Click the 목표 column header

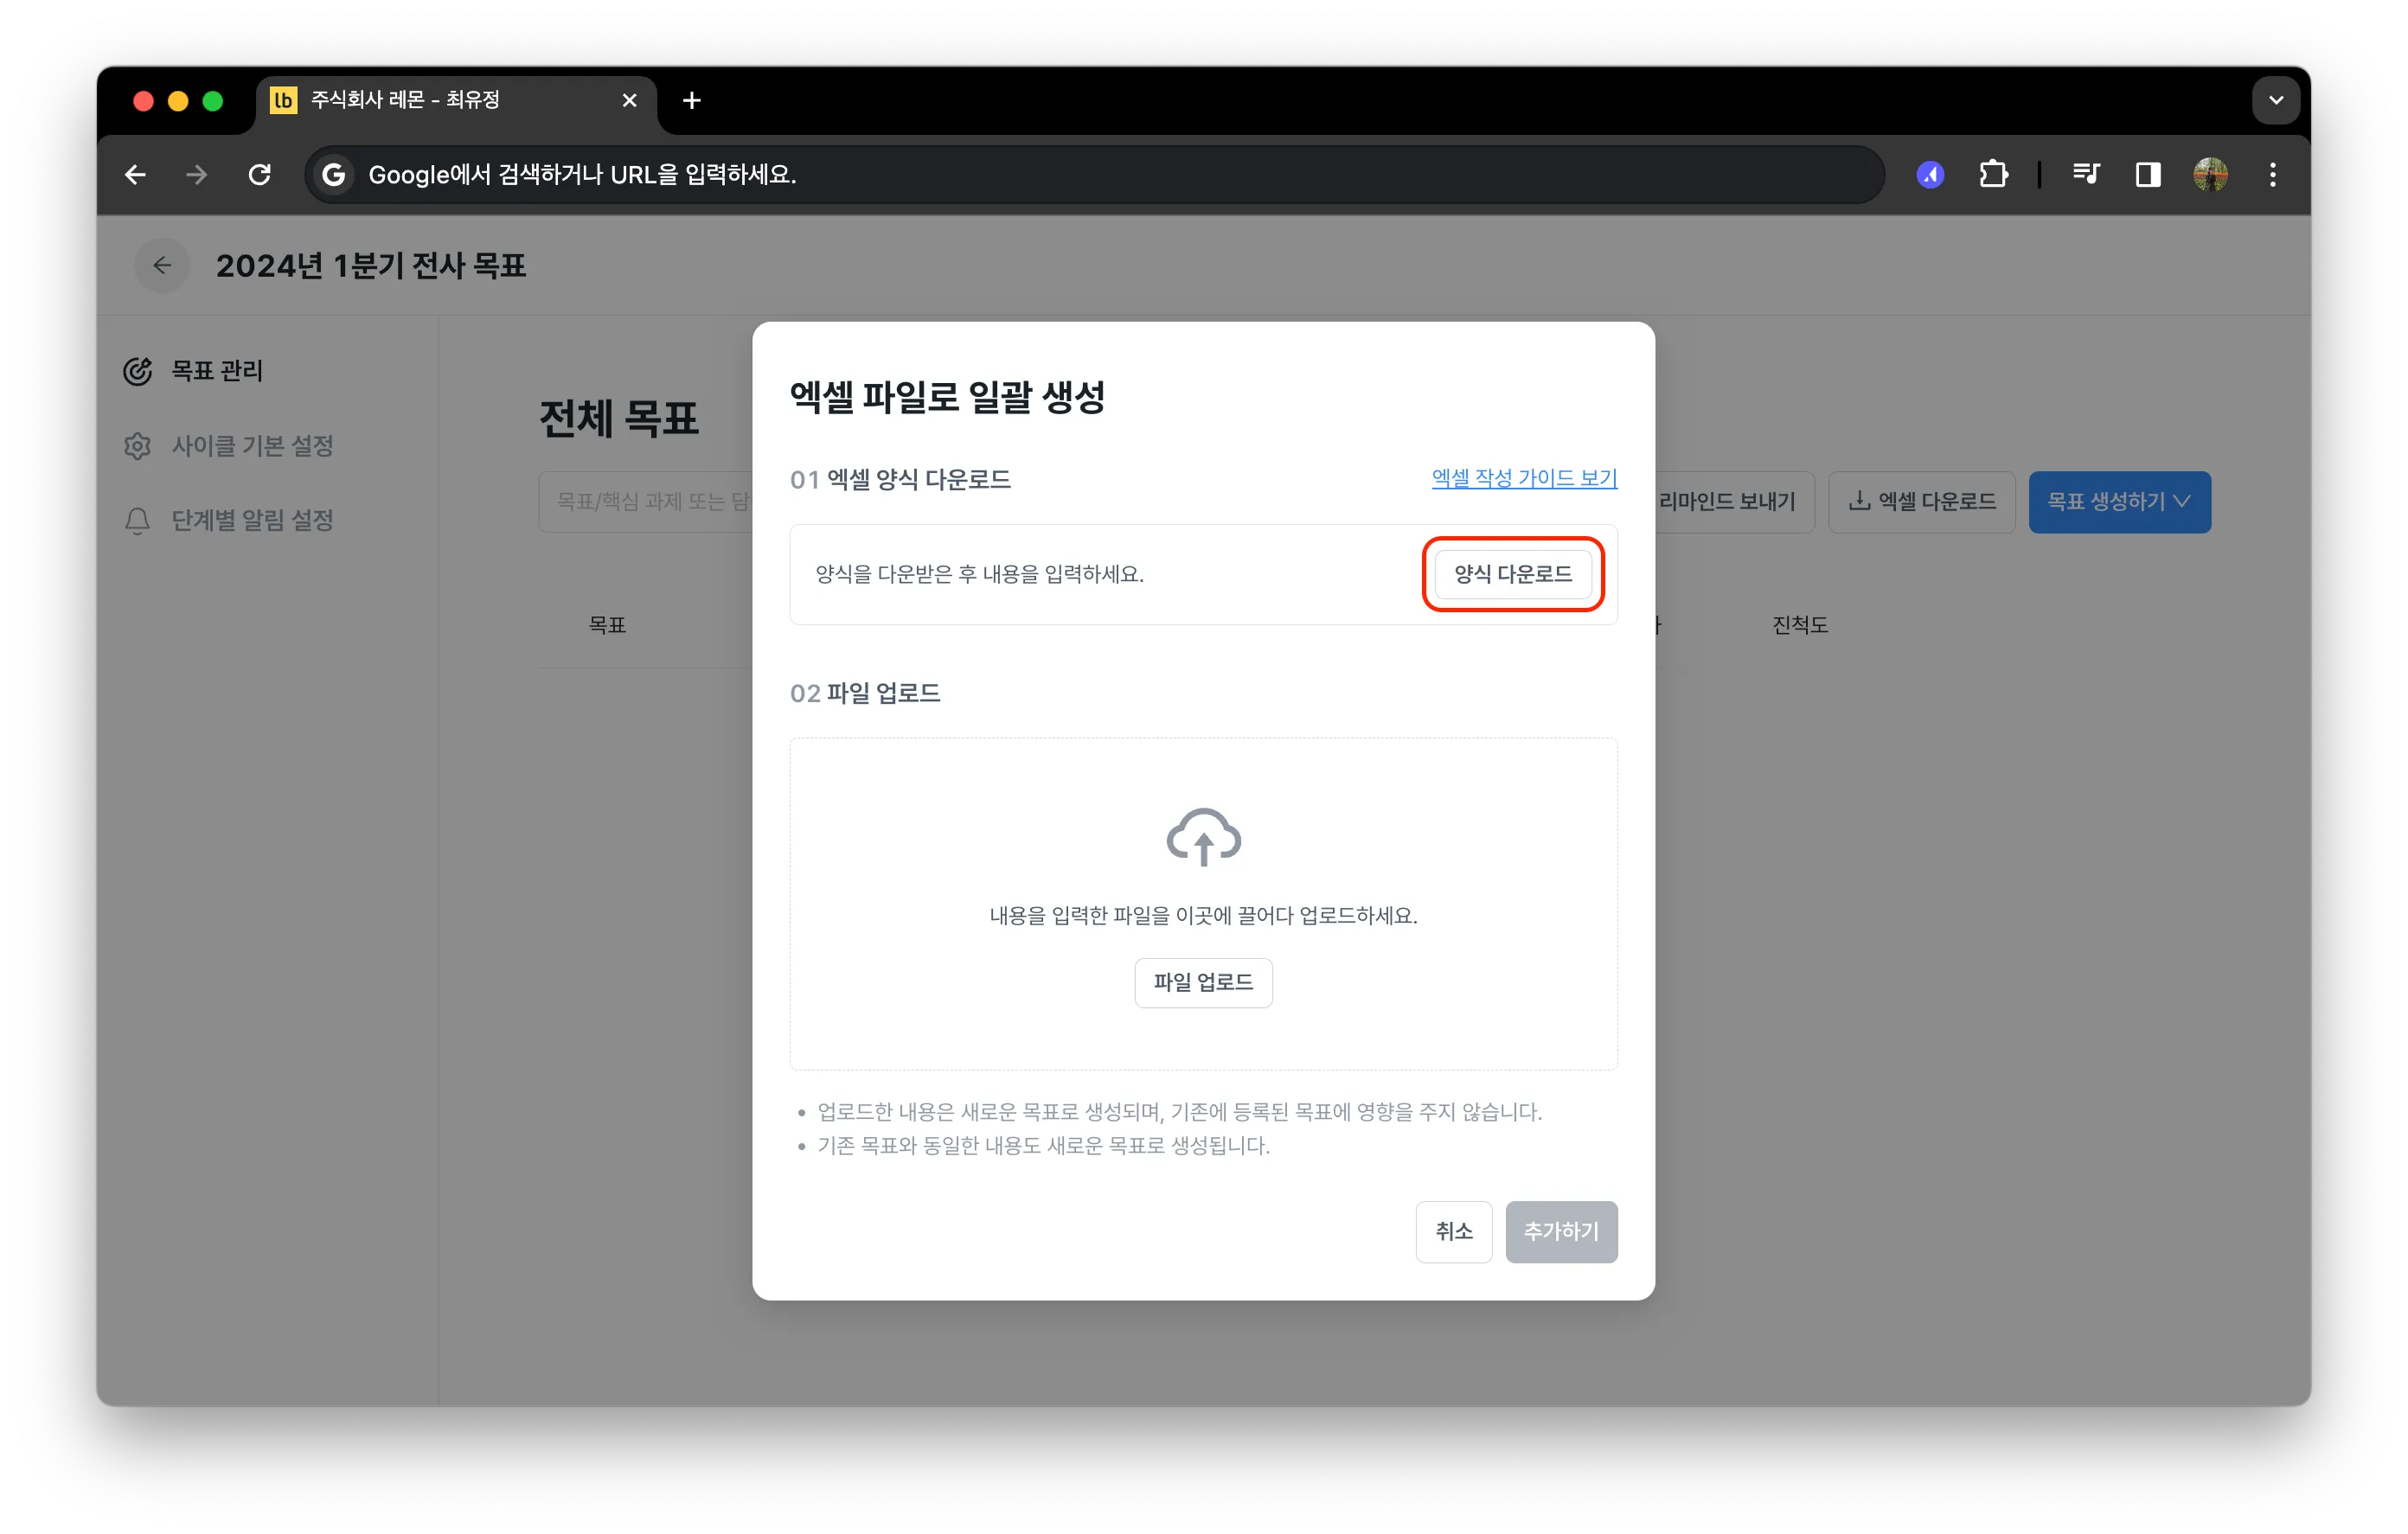tap(607, 625)
